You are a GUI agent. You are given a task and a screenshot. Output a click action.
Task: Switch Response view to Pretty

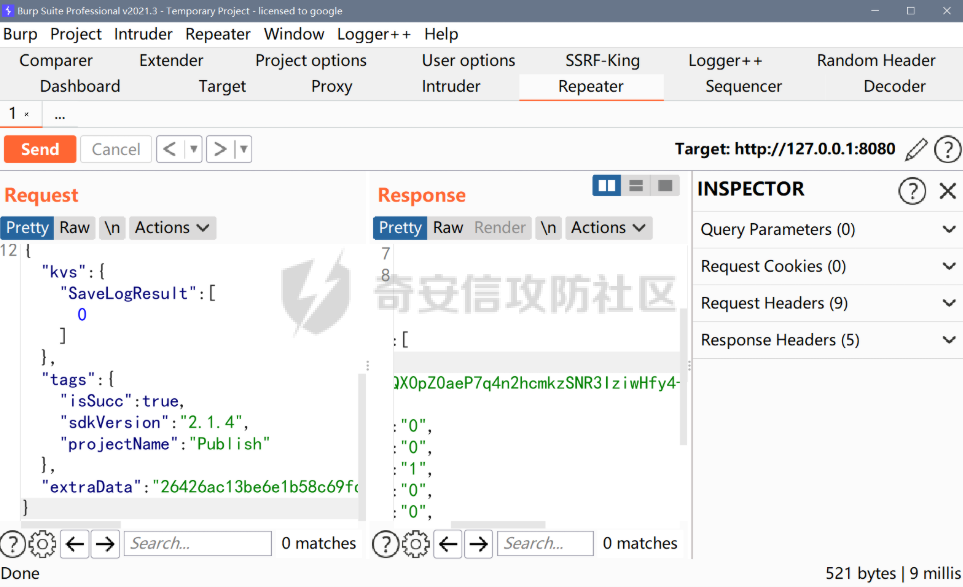[400, 228]
